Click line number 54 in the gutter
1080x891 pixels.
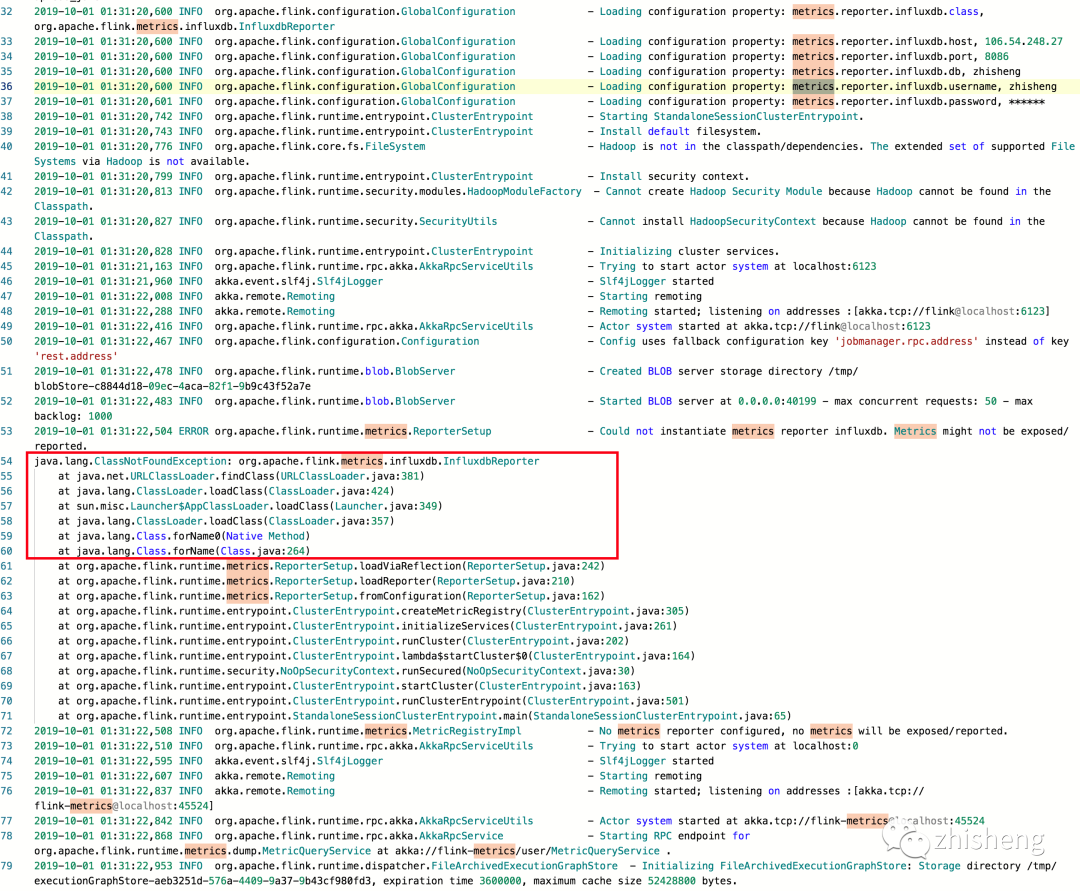click(7, 461)
